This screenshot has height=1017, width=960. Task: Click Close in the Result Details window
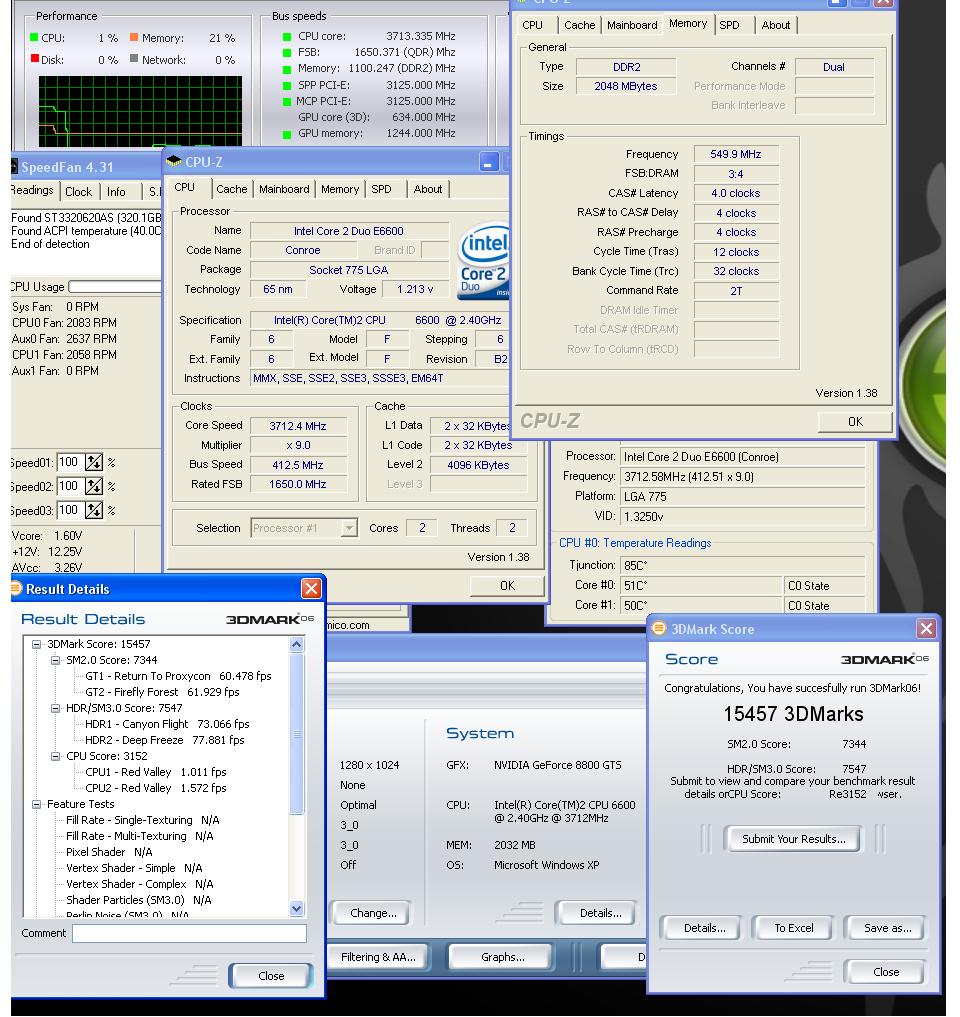pyautogui.click(x=270, y=975)
